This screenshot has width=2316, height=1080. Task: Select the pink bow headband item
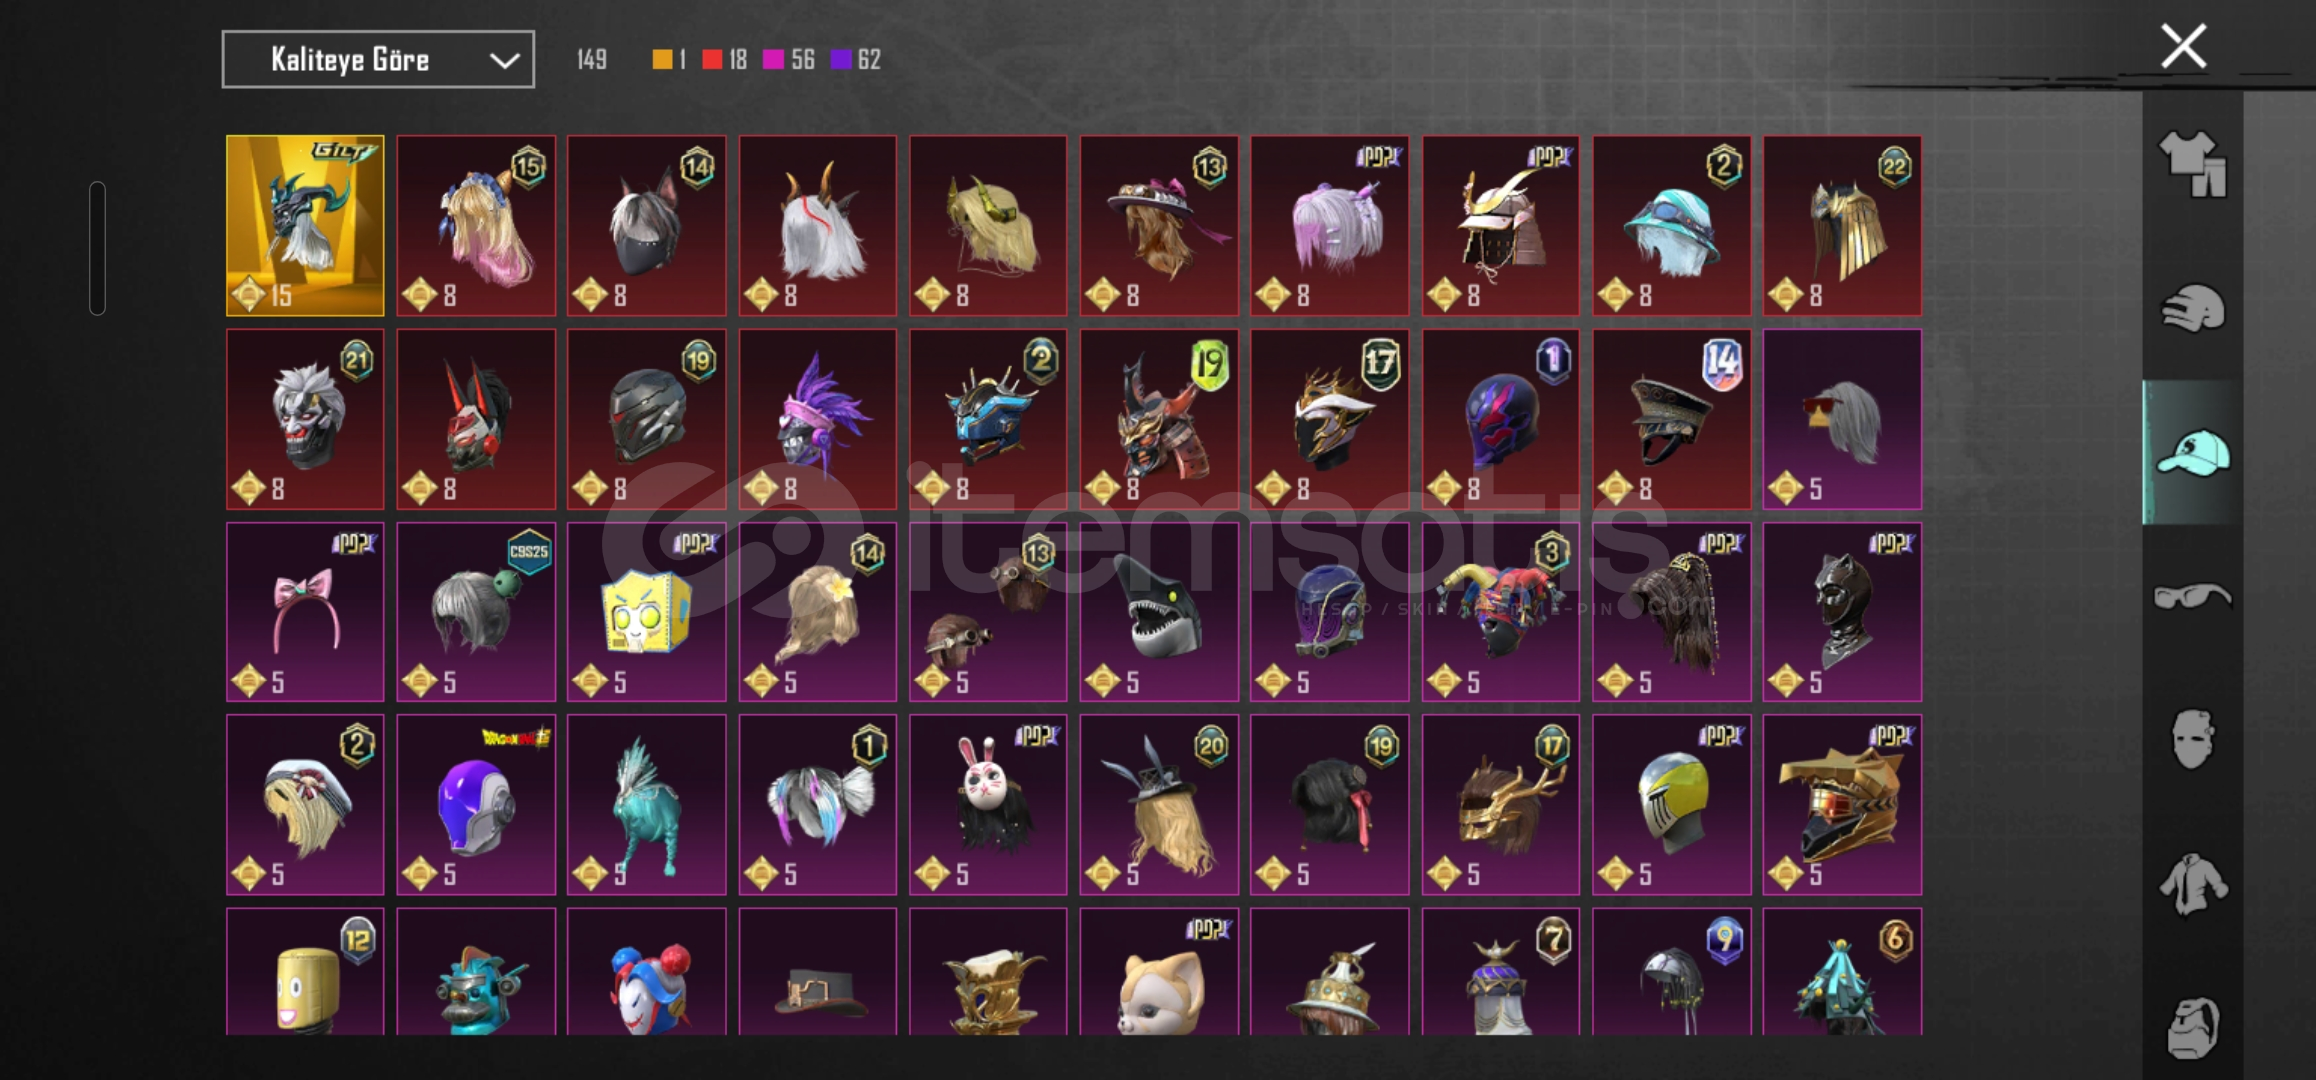tap(305, 612)
